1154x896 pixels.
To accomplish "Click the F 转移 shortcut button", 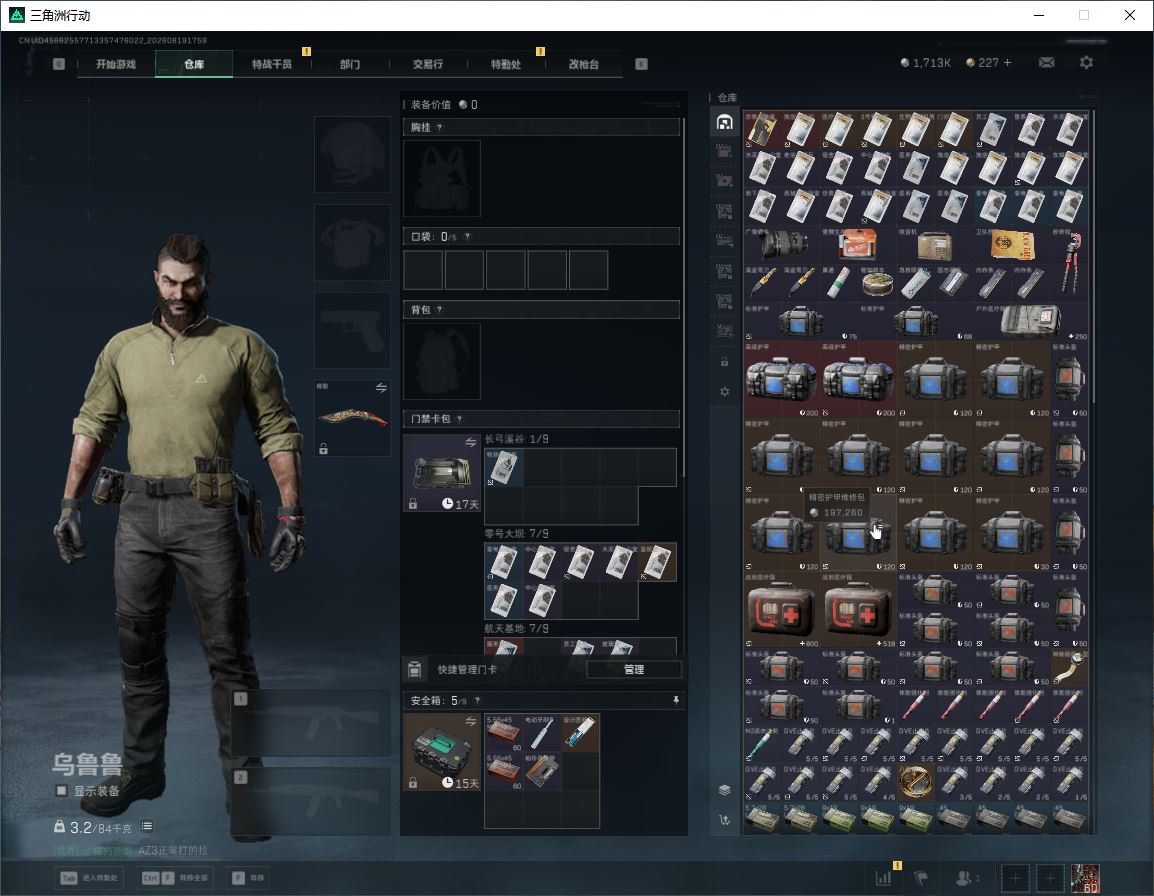I will pos(248,878).
